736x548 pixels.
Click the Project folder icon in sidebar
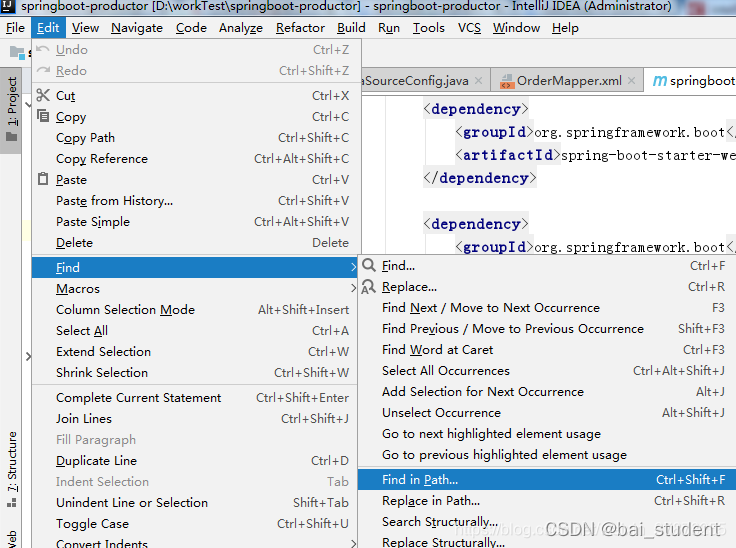(11, 137)
